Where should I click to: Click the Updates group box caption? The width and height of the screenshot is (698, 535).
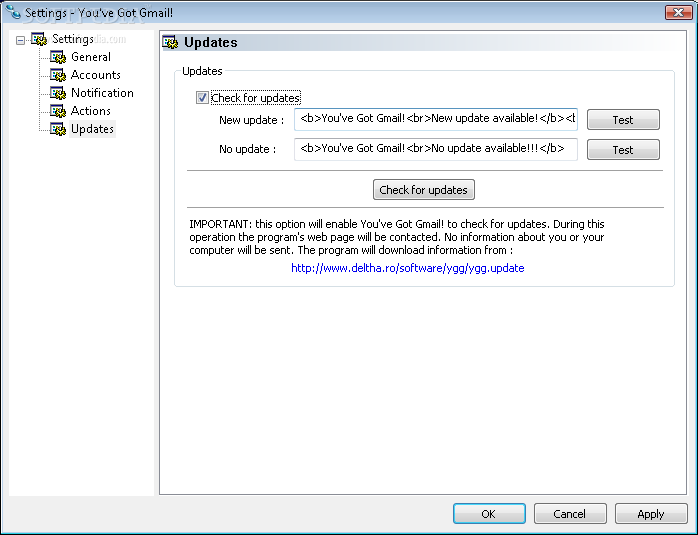point(202,71)
